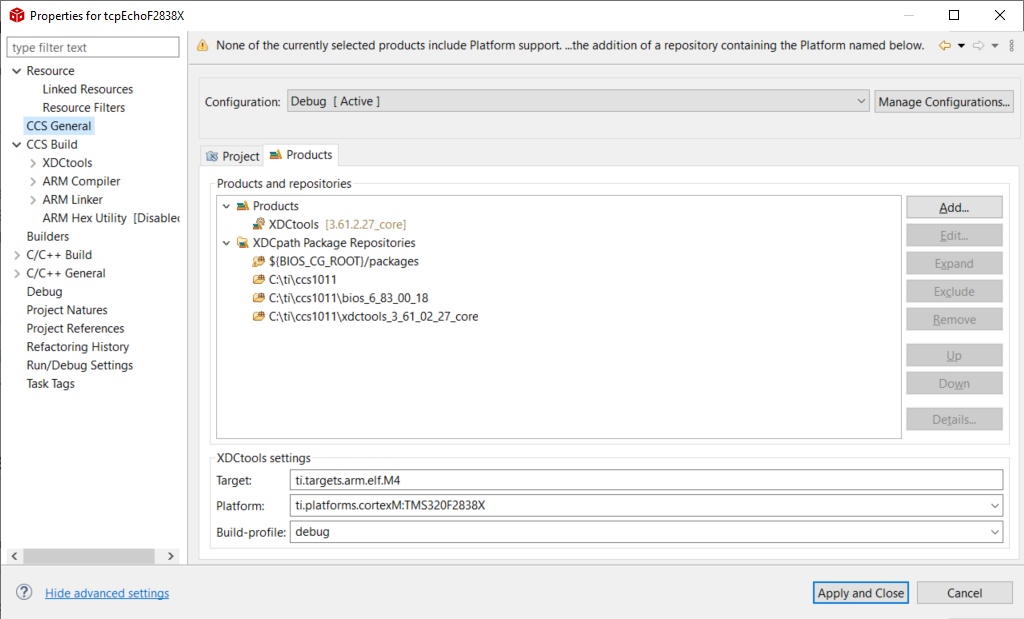The height and width of the screenshot is (619, 1024).
Task: Collapse the XDCpath Package Repositories node
Action: pos(226,243)
